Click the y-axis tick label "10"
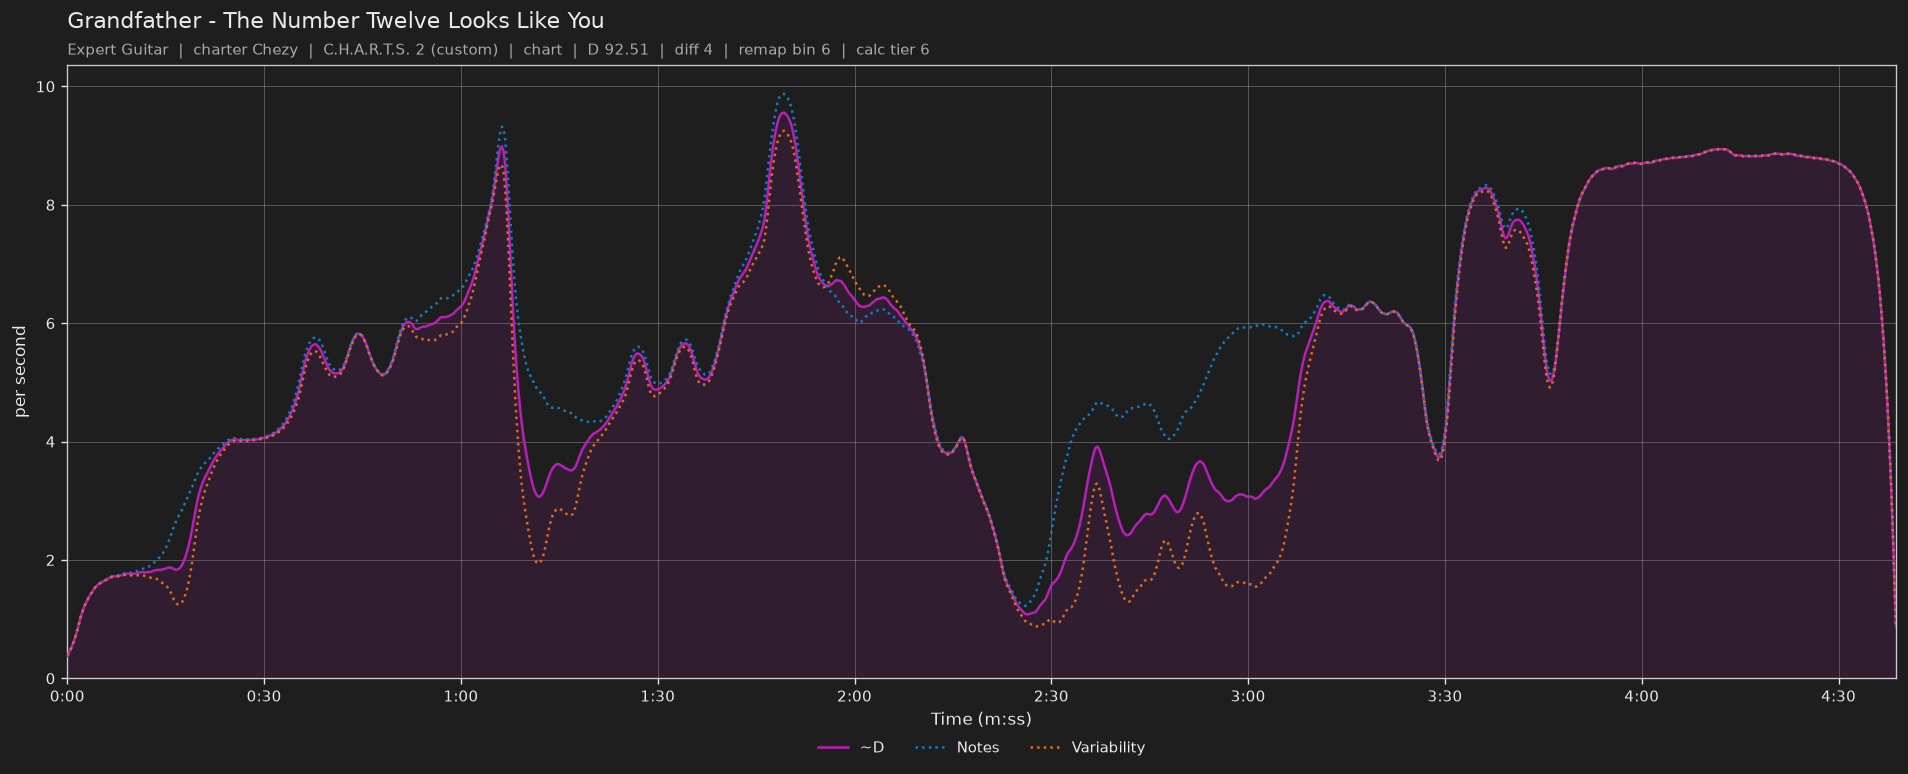The image size is (1908, 774). (46, 87)
